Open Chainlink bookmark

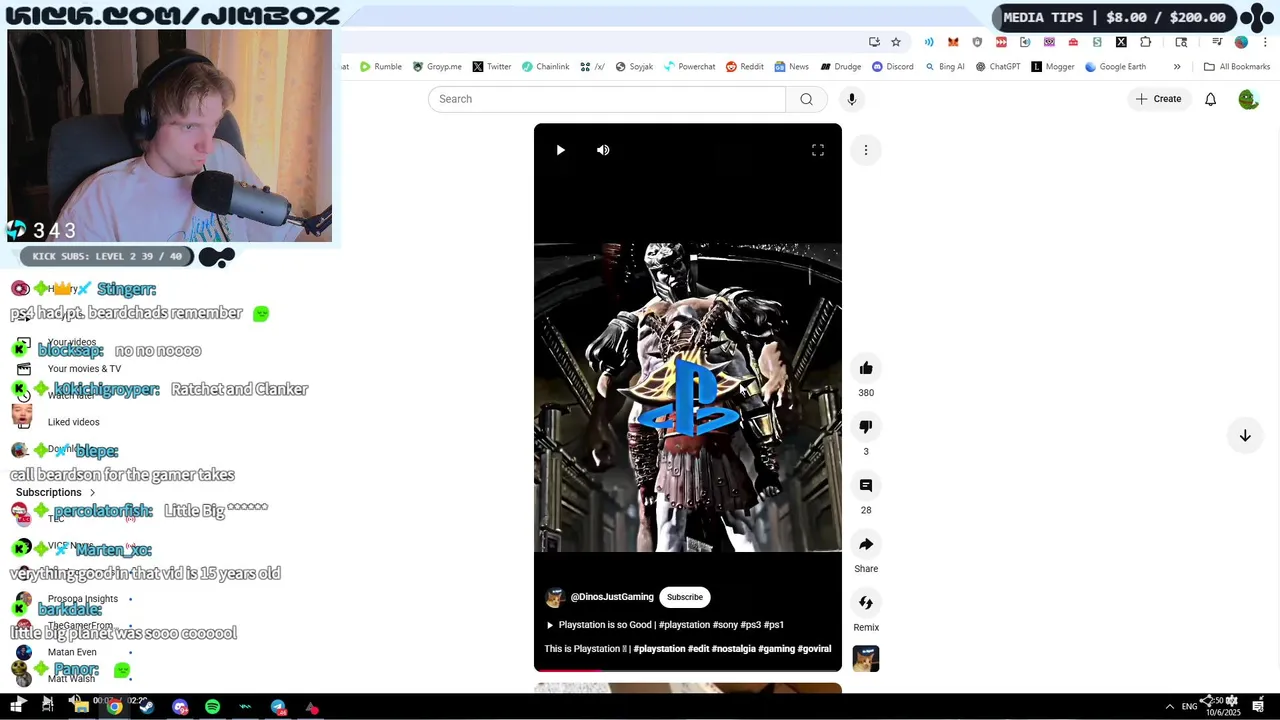point(545,67)
